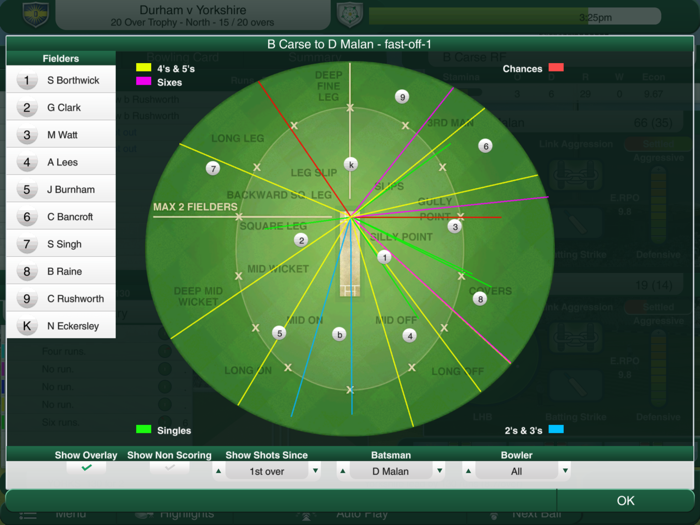700x525 pixels.
Task: Select A Lees in Fielders list
Action: (x=61, y=162)
